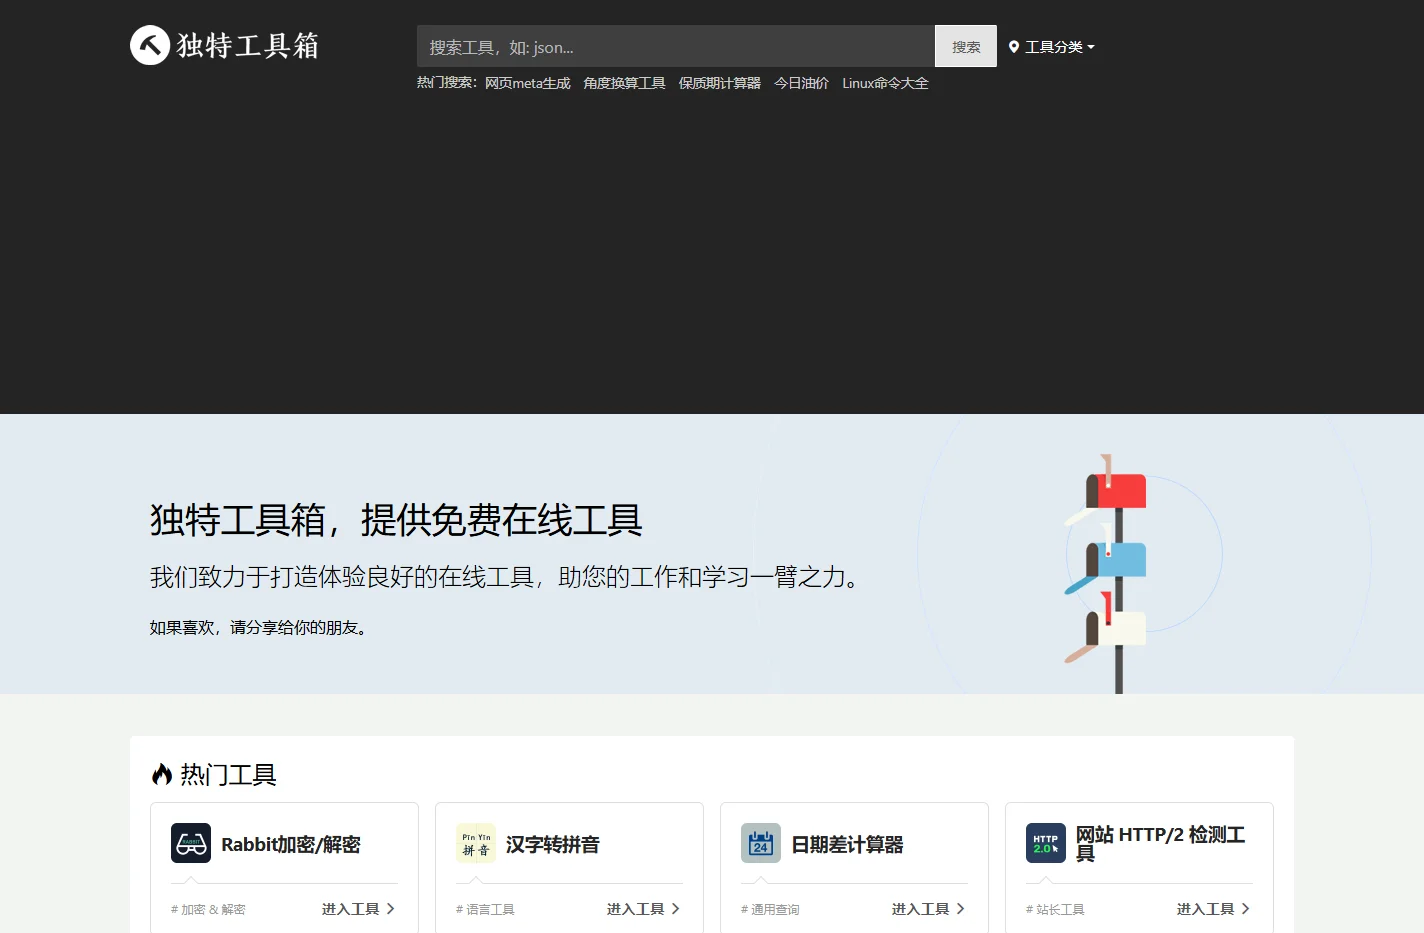Open the Rabbit加密/解密 tool title
This screenshot has height=933, width=1424.
[291, 844]
